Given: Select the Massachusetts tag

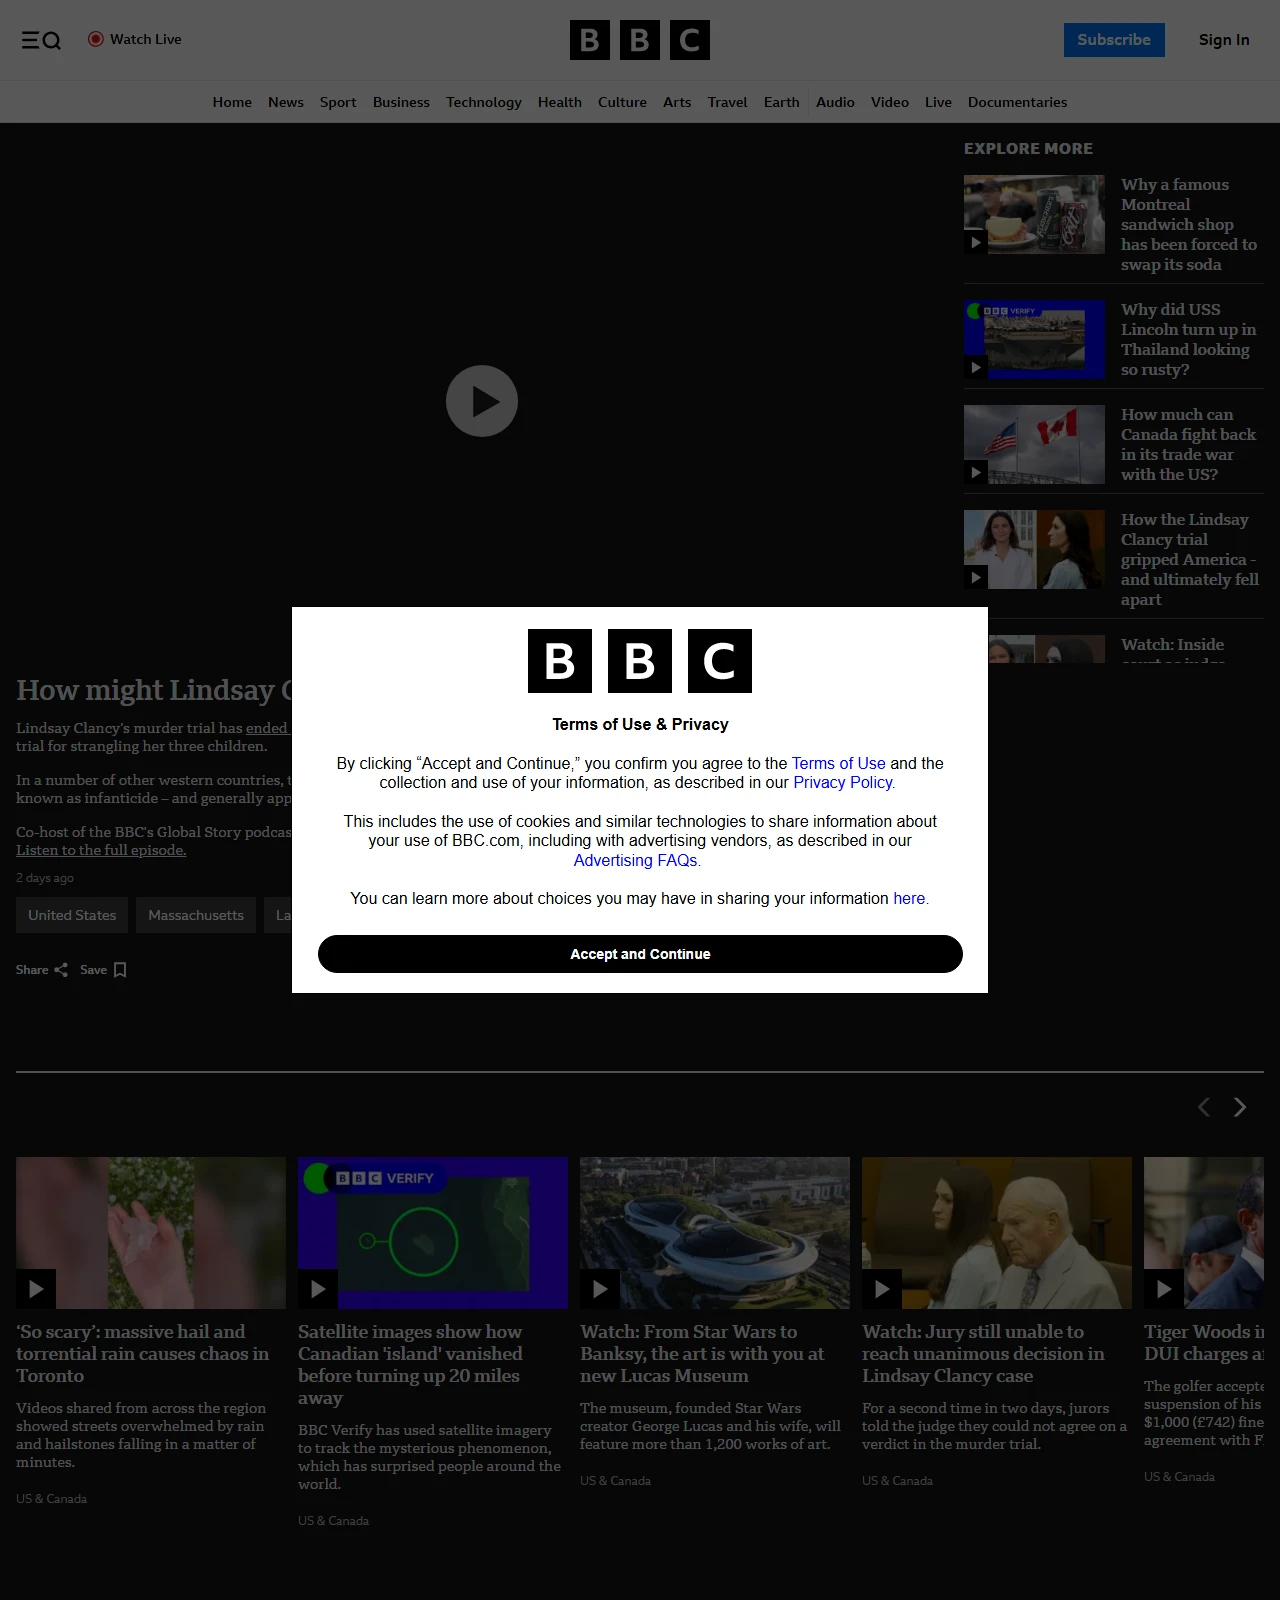Looking at the screenshot, I should (x=196, y=915).
